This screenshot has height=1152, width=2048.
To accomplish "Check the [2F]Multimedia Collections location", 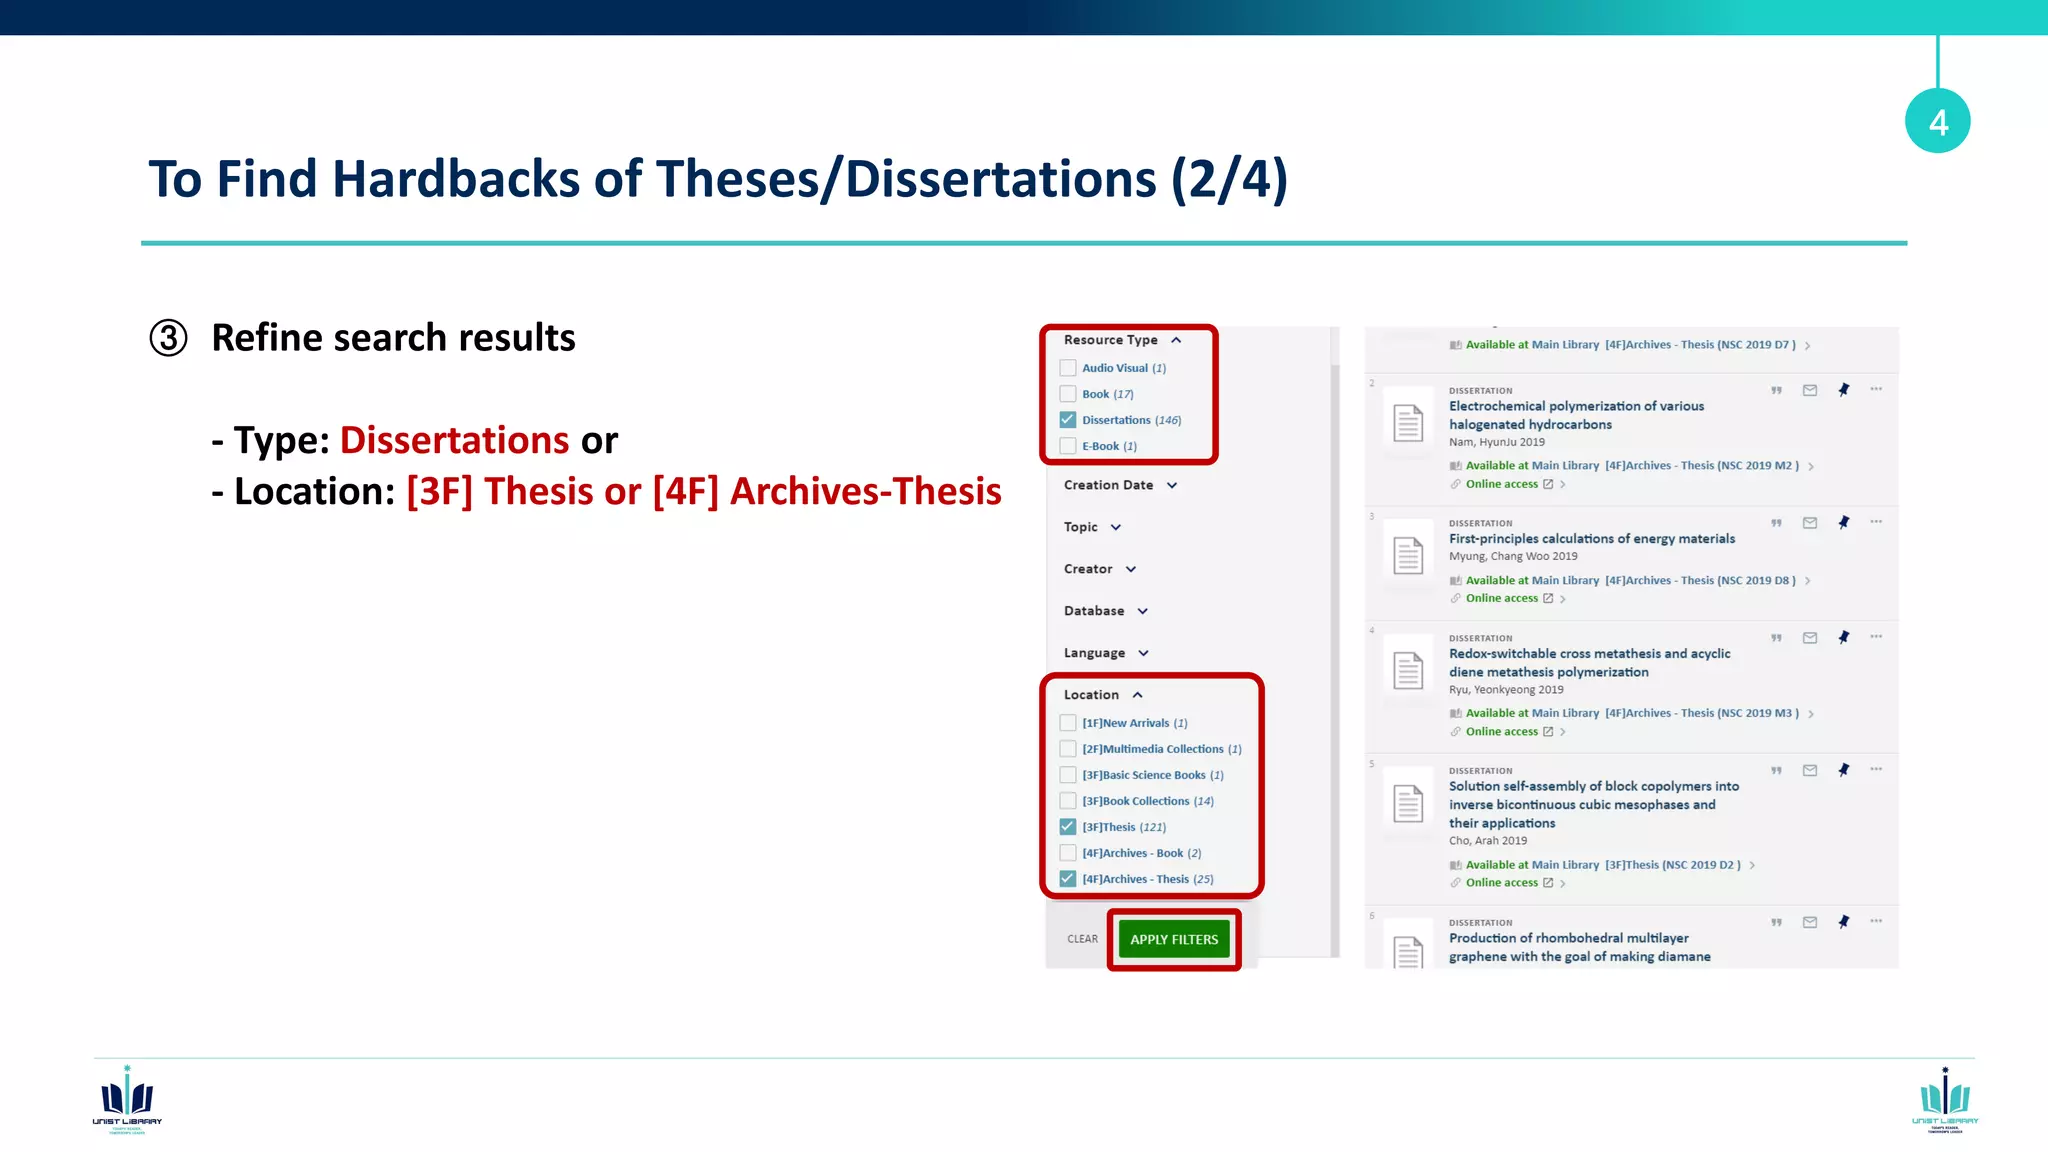I will [x=1068, y=749].
